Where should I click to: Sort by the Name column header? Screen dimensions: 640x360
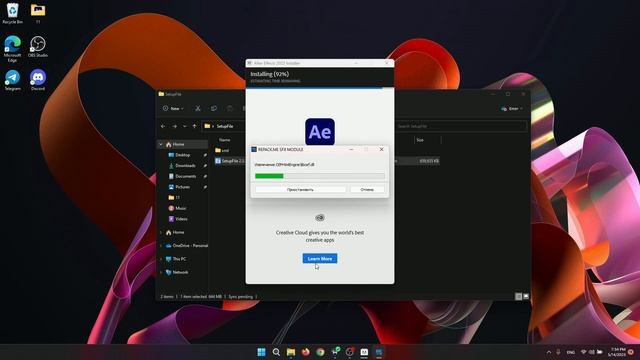point(225,140)
